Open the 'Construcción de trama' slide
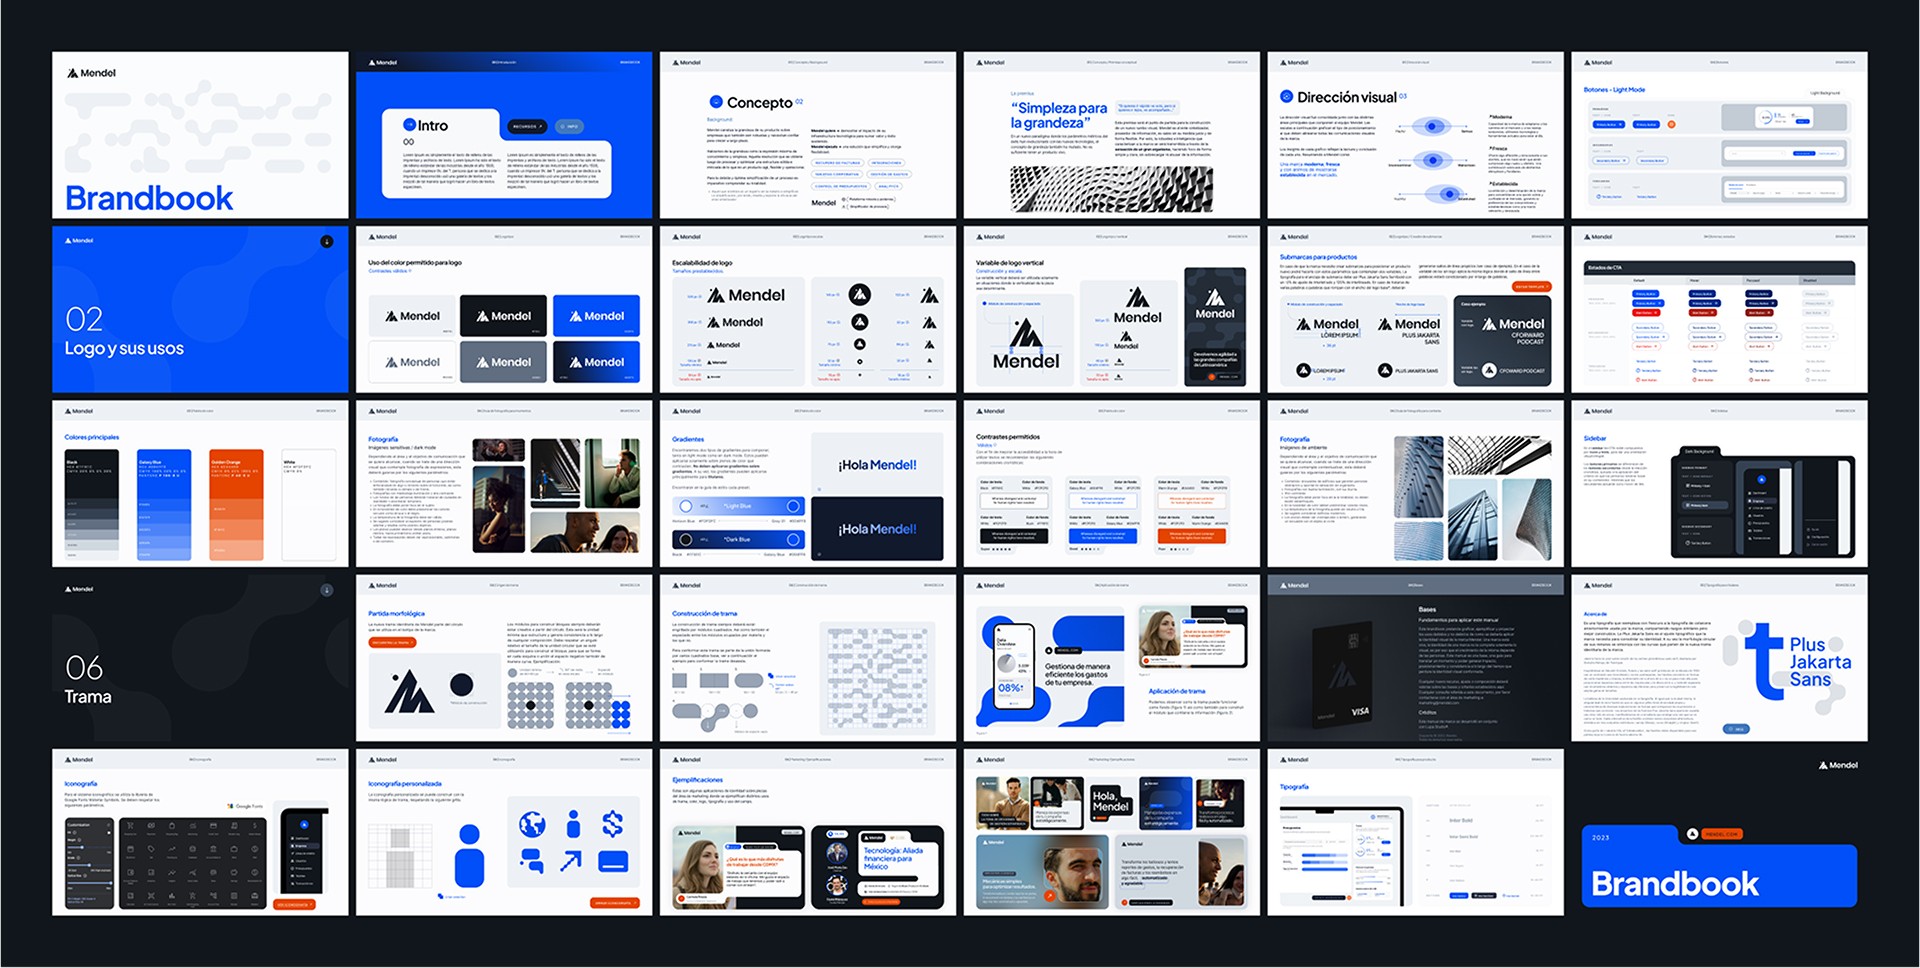Viewport: 1920px width, 968px height. (x=808, y=658)
